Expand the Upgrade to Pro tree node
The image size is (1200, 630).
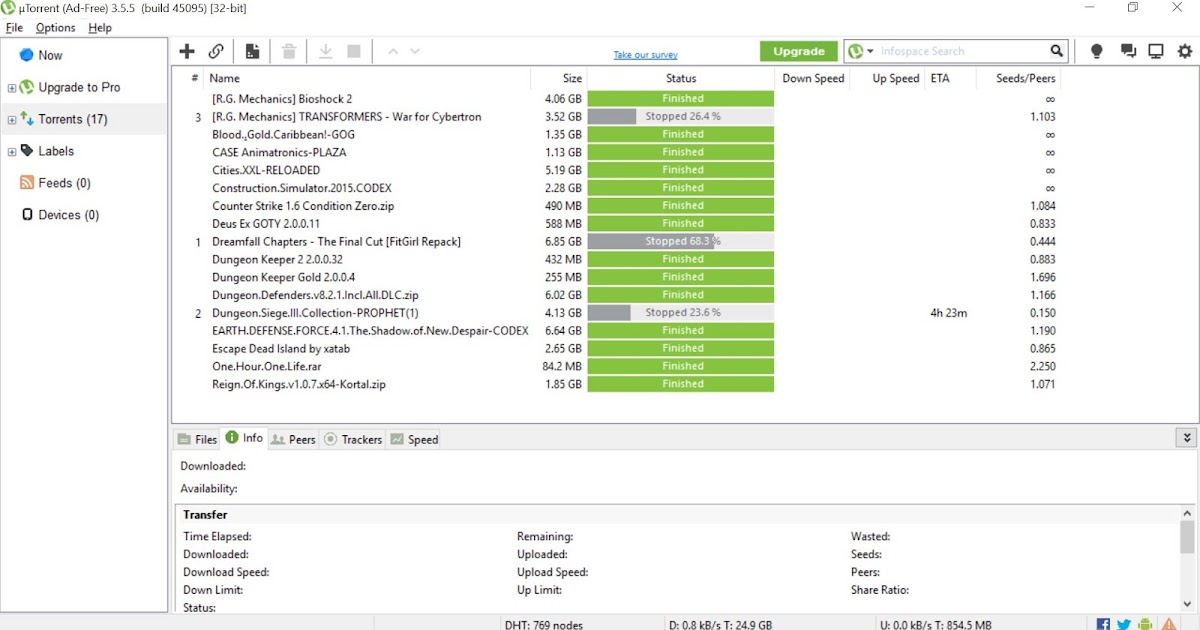tap(12, 88)
